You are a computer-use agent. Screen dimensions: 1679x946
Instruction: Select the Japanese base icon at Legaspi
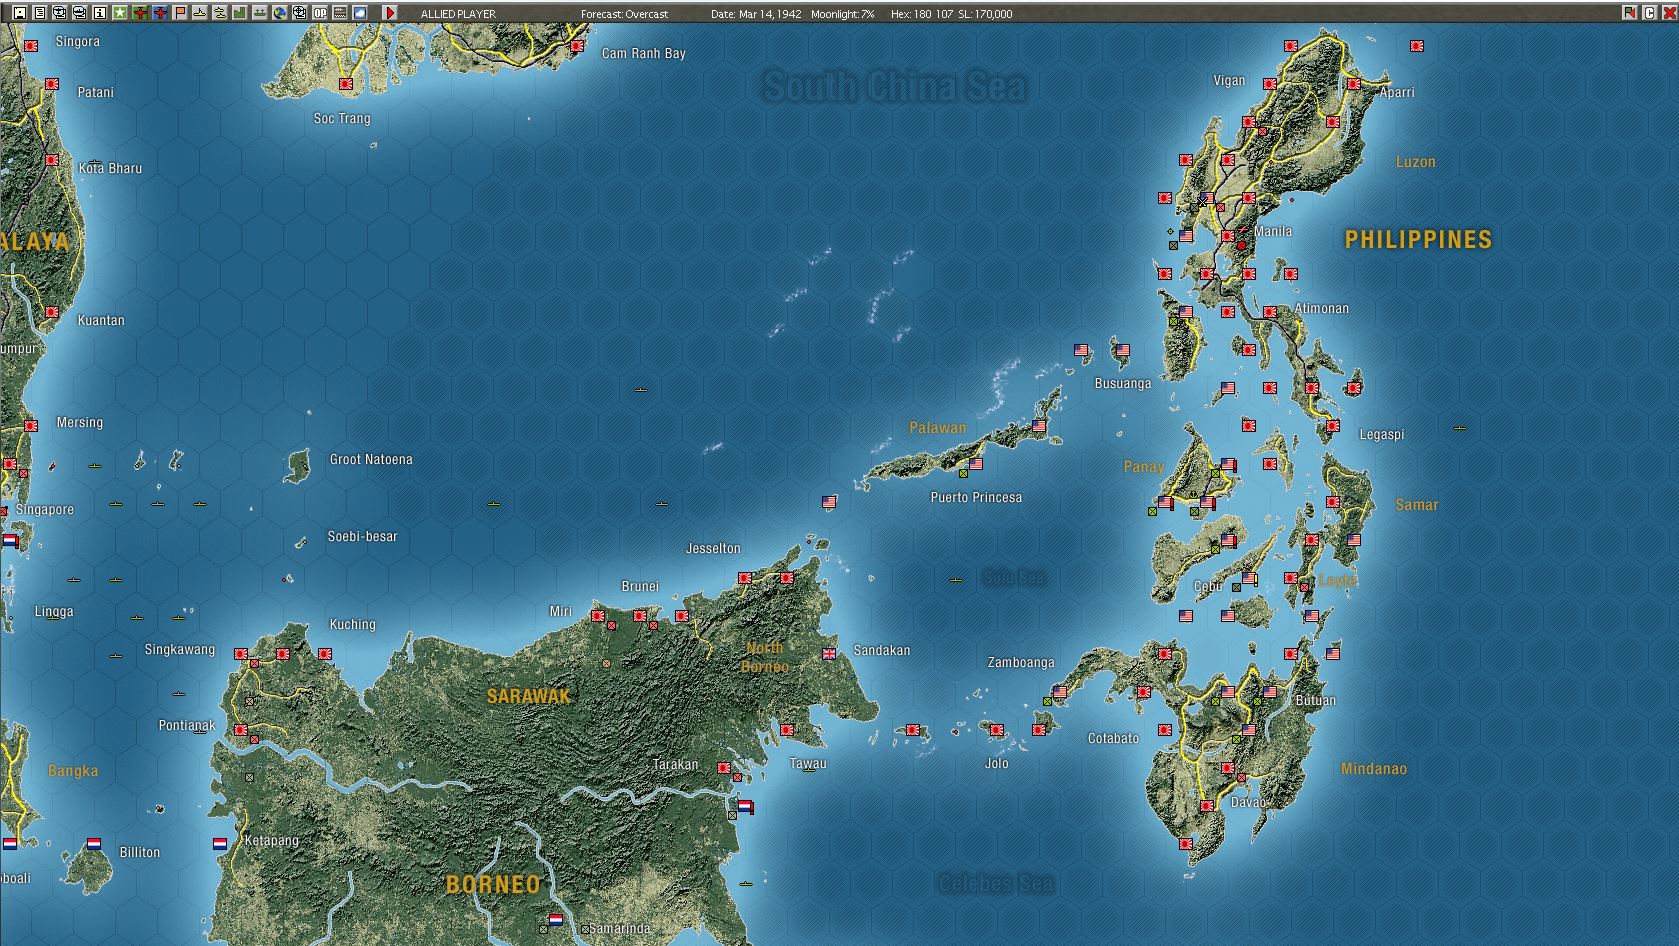coord(1333,426)
